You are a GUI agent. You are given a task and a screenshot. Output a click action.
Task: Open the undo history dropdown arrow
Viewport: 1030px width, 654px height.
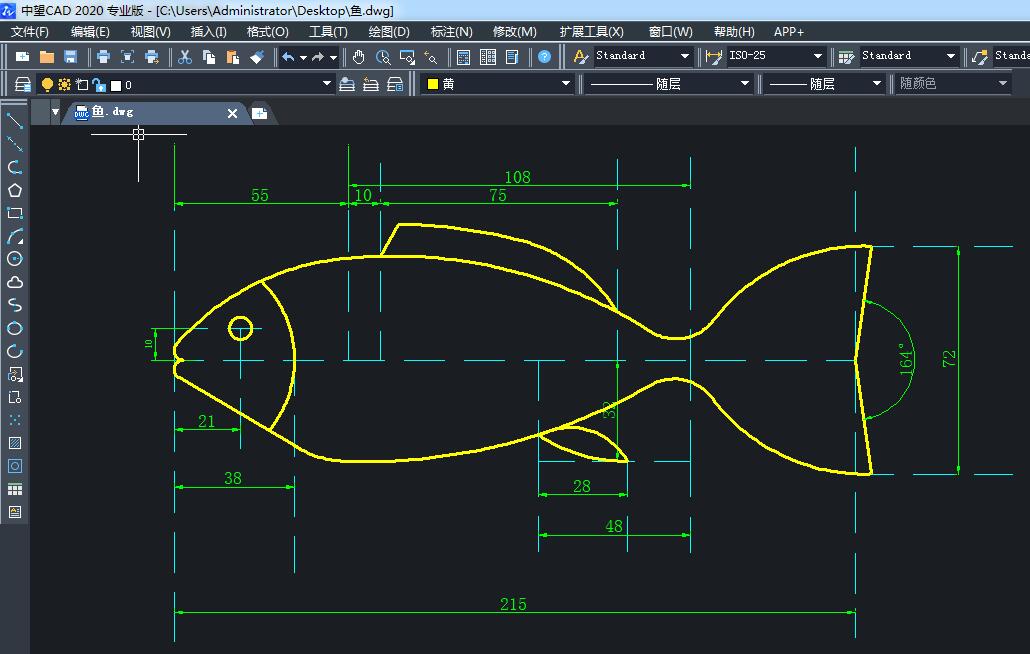coord(303,57)
